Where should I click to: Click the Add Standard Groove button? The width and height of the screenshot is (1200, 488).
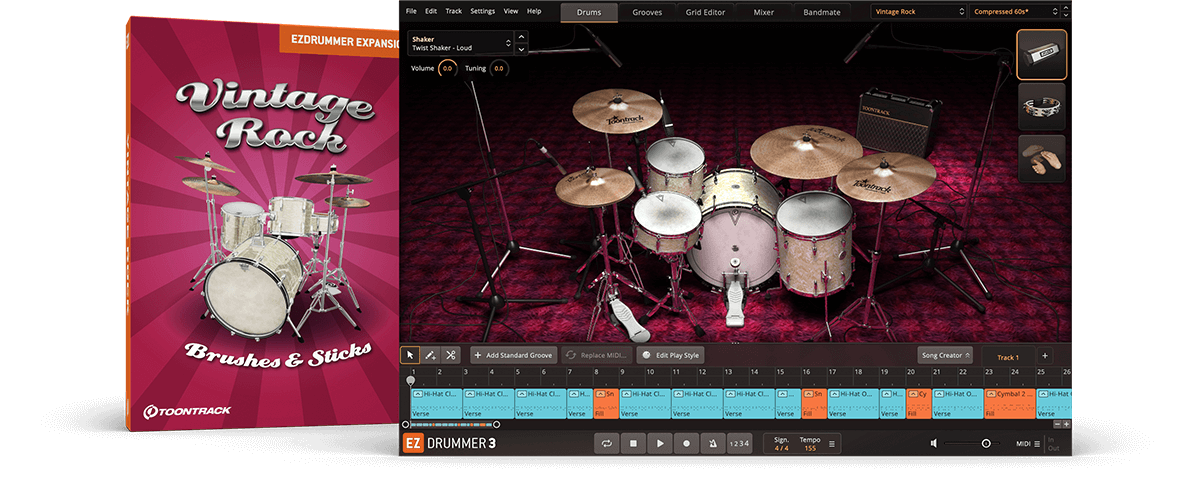(x=513, y=355)
